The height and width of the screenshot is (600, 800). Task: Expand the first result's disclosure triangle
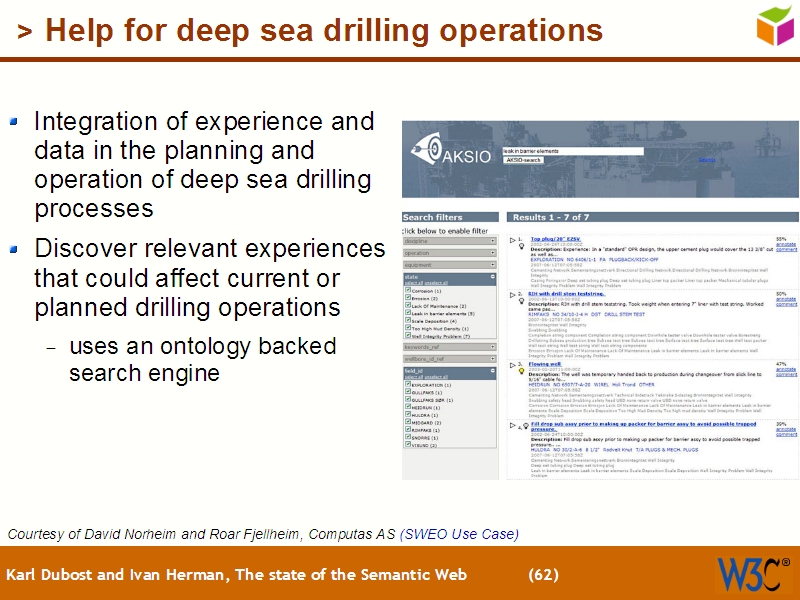(511, 238)
